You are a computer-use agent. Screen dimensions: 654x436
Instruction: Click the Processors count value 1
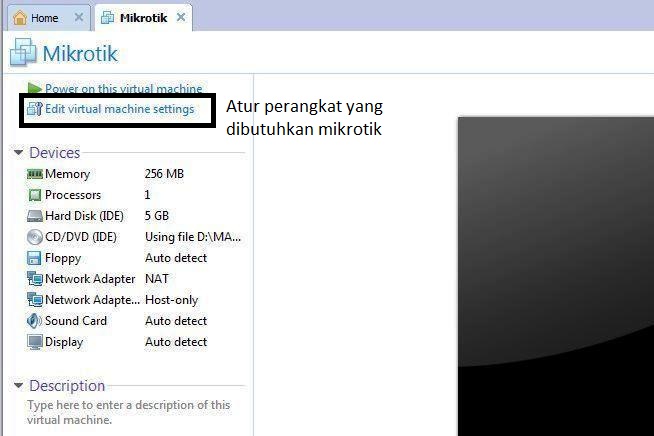(147, 195)
